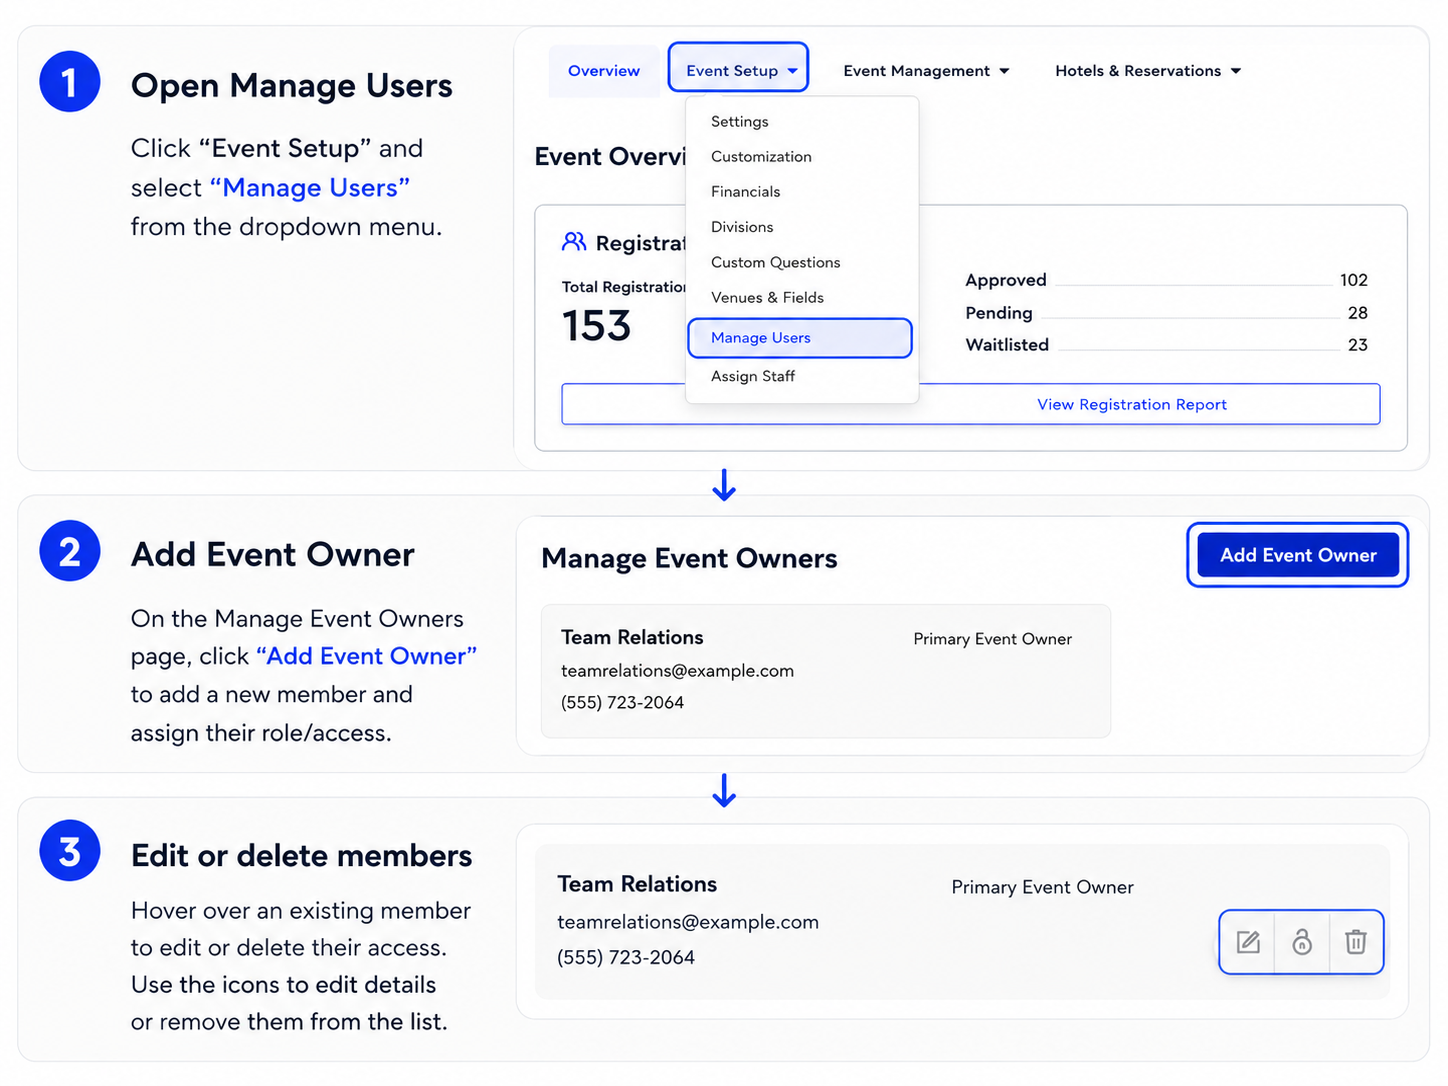Click the phone number in the step 3 member card

626,957
